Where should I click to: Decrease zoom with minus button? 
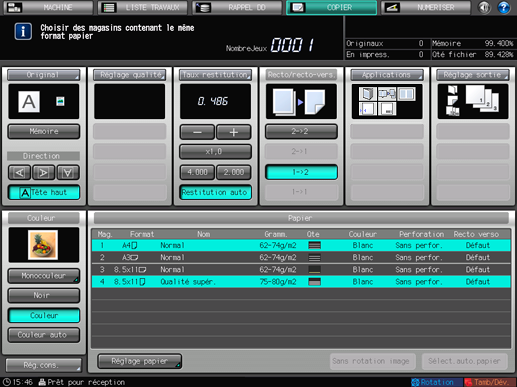(197, 132)
